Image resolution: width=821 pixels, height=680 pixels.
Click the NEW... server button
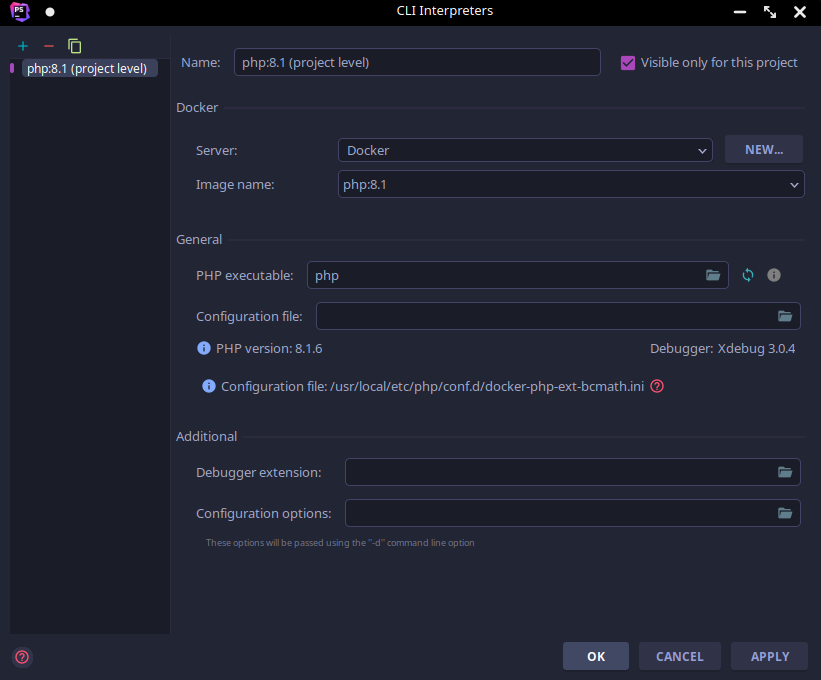pyautogui.click(x=763, y=150)
